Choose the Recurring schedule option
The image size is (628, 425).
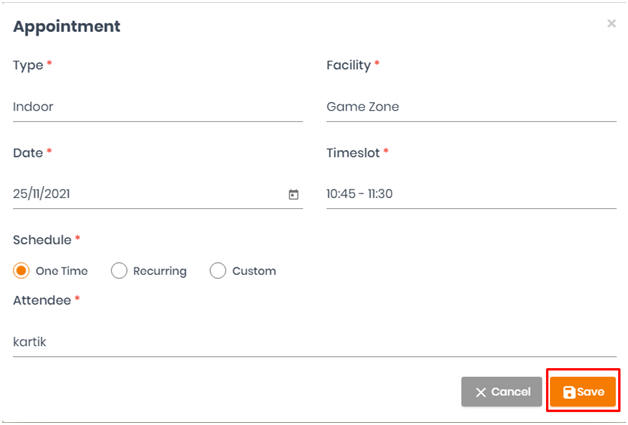point(119,271)
